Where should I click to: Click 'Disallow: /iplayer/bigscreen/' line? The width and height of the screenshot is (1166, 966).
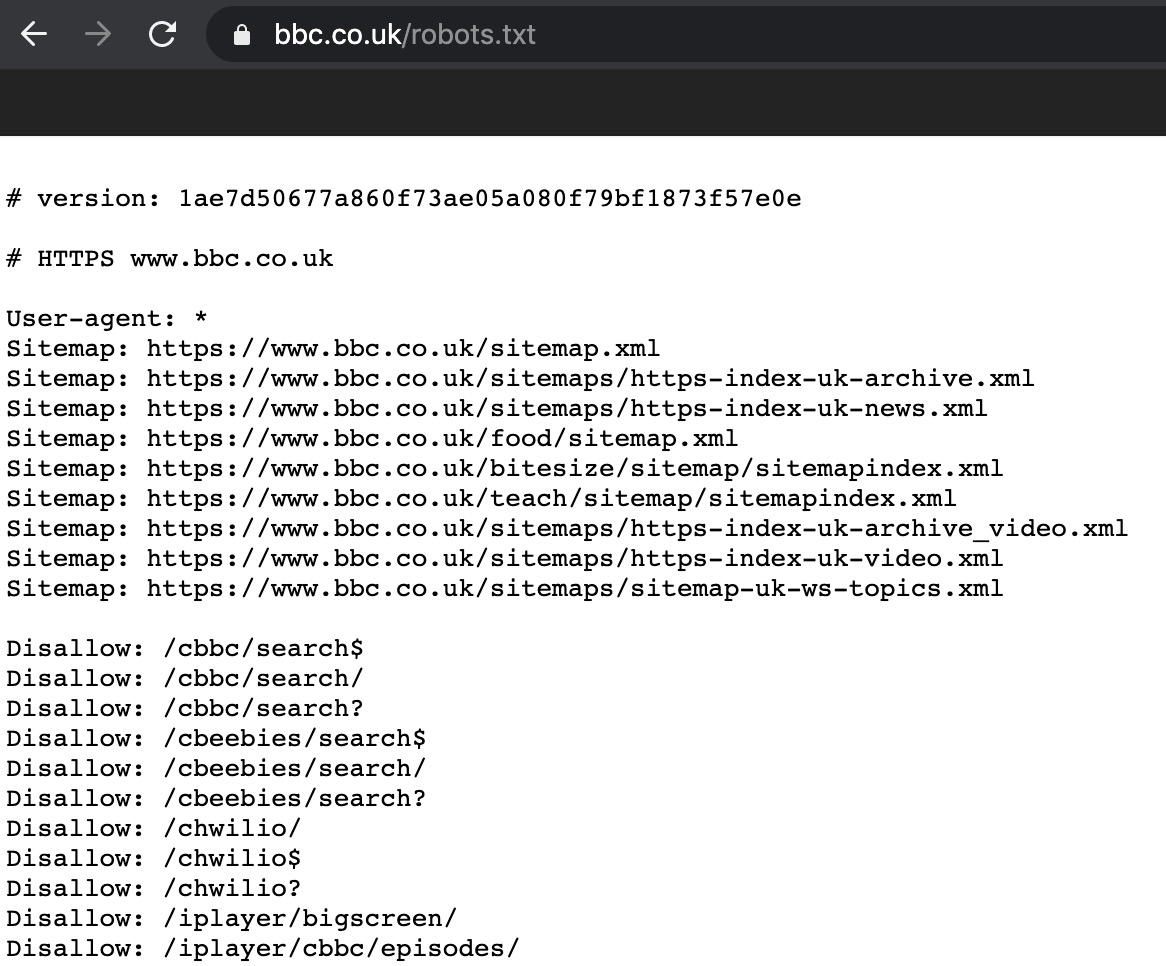232,918
